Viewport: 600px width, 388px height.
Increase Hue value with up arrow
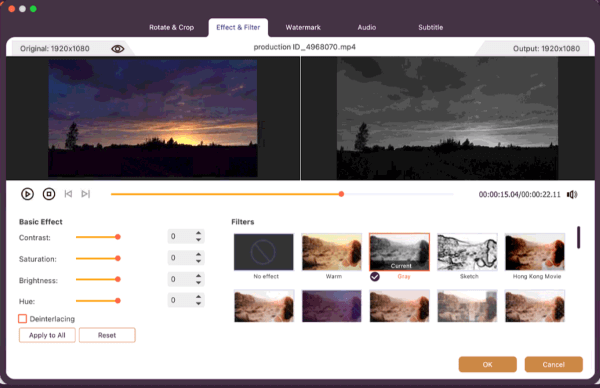point(198,297)
